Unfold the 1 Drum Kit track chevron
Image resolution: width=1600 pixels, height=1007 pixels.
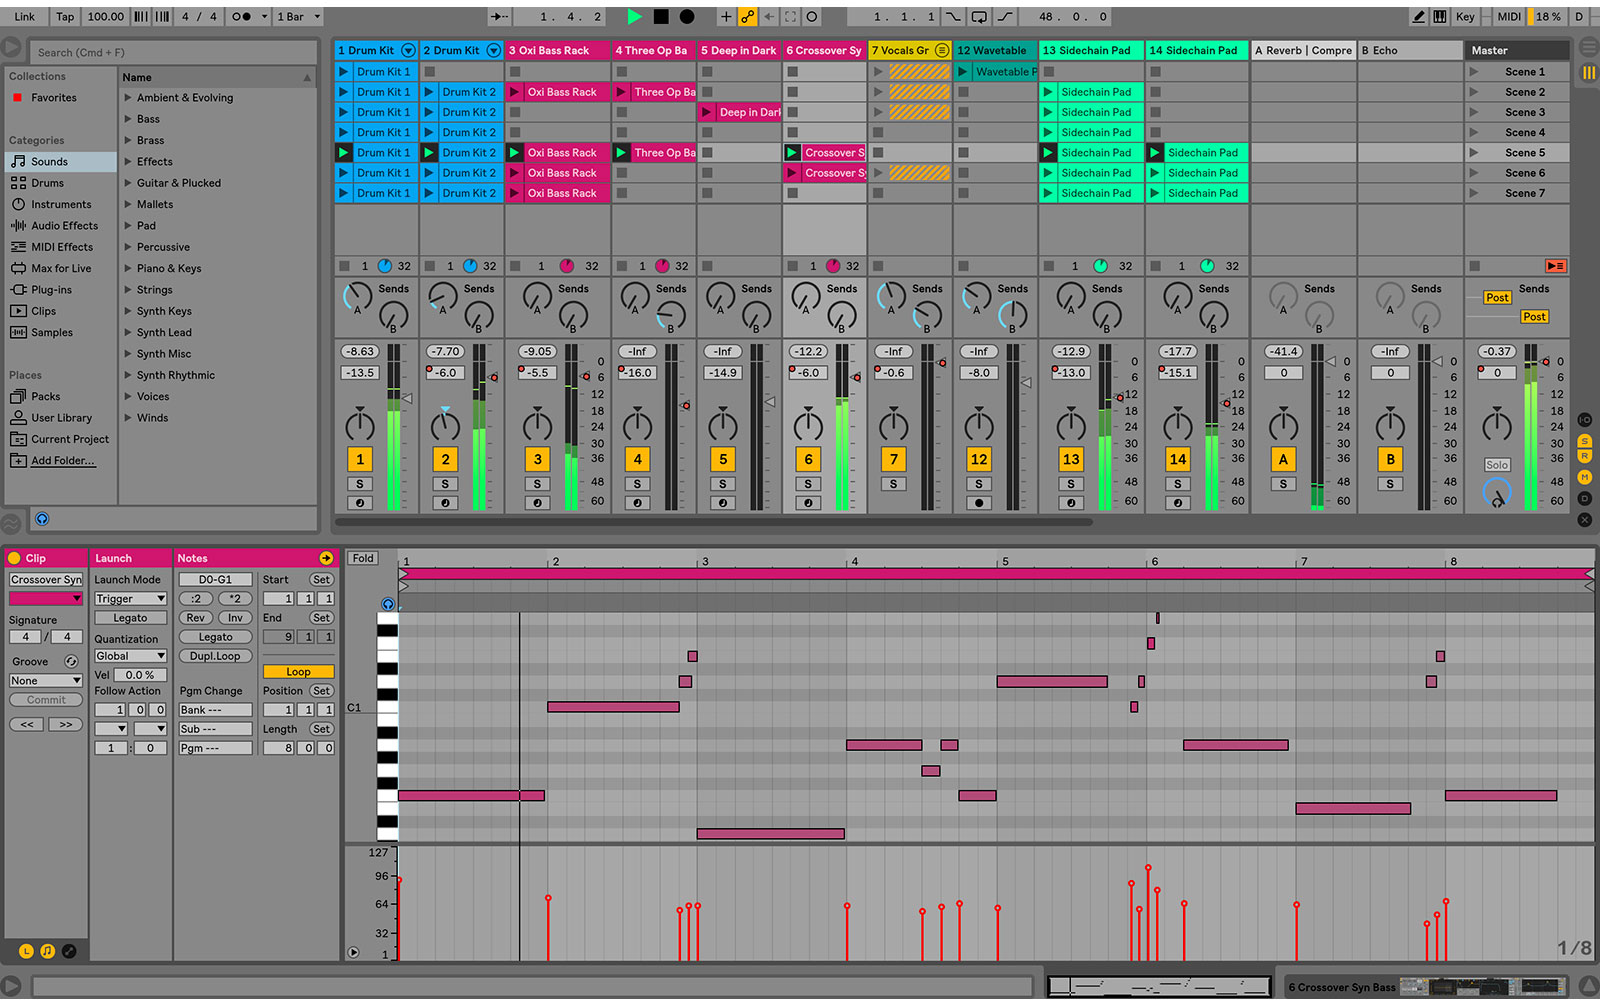(x=408, y=50)
